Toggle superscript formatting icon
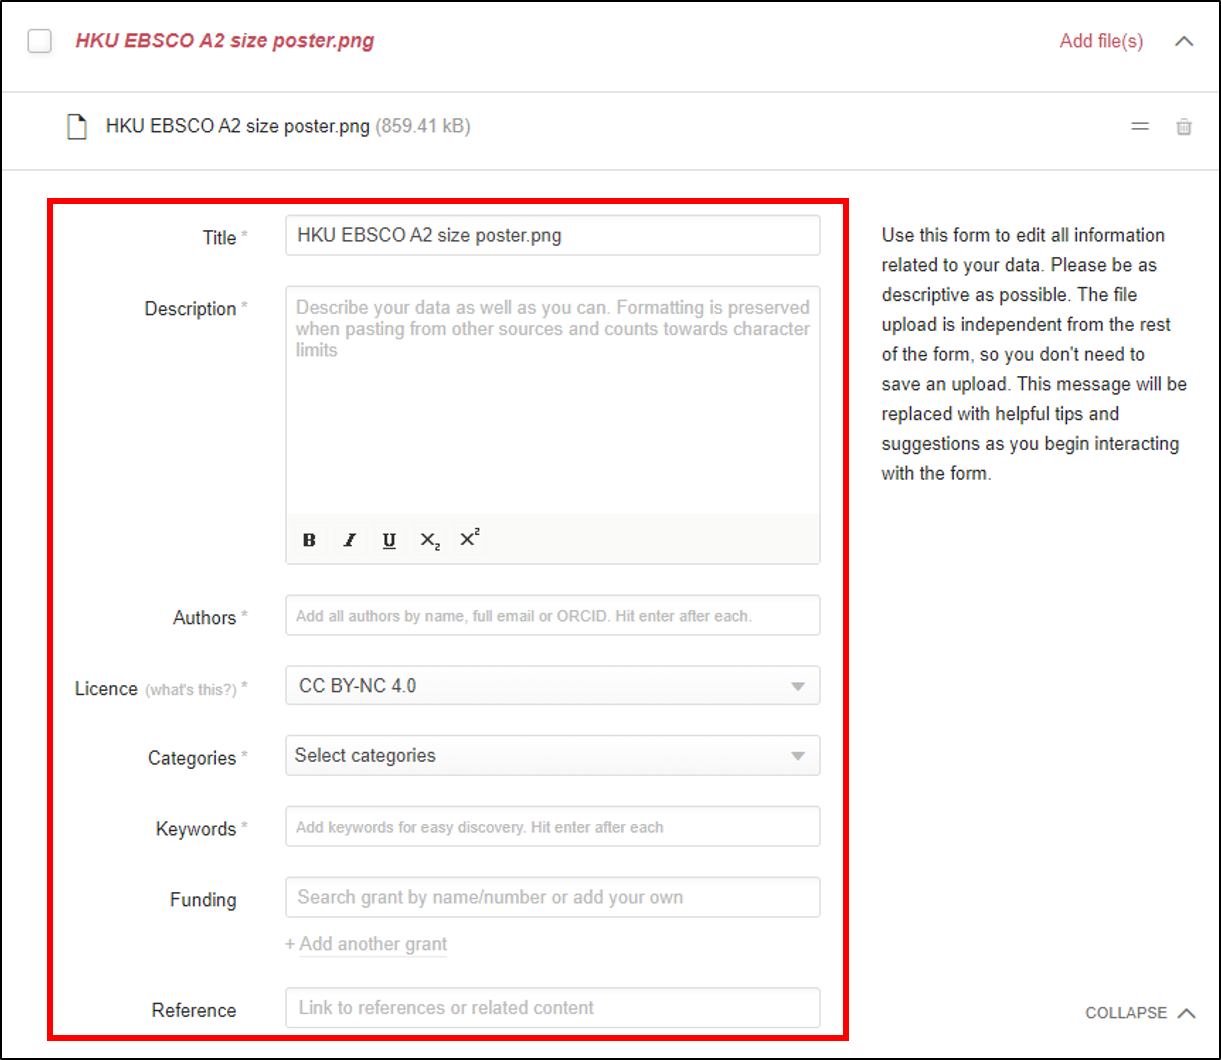1221x1060 pixels. [469, 538]
